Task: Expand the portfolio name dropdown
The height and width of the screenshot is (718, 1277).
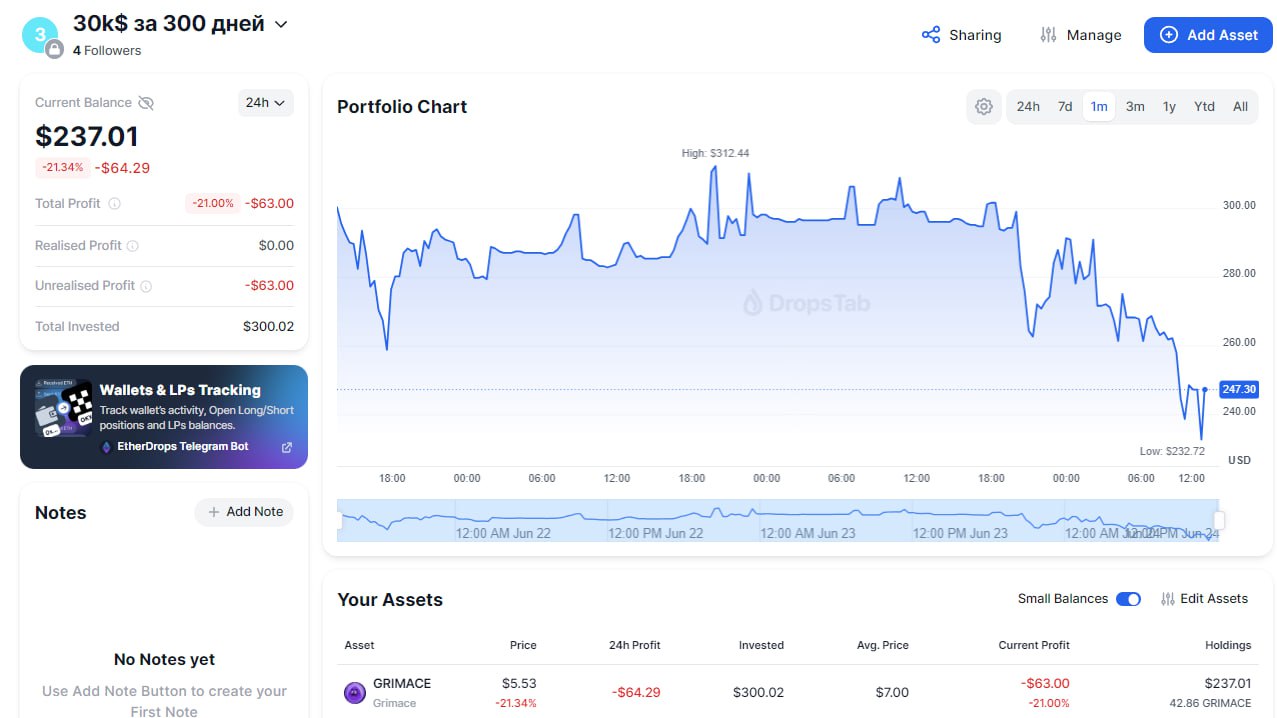Action: [x=281, y=24]
